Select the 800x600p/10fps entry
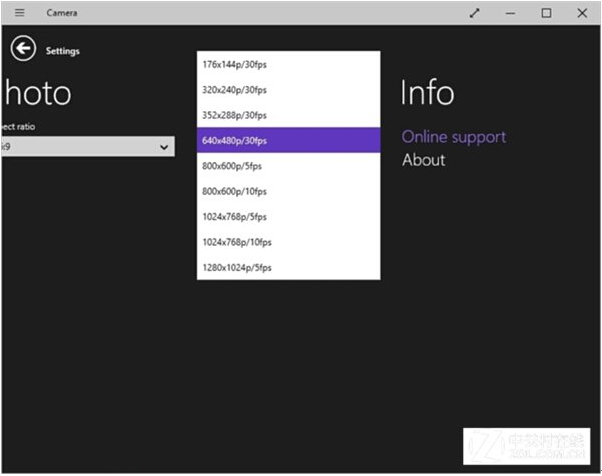 pos(288,191)
